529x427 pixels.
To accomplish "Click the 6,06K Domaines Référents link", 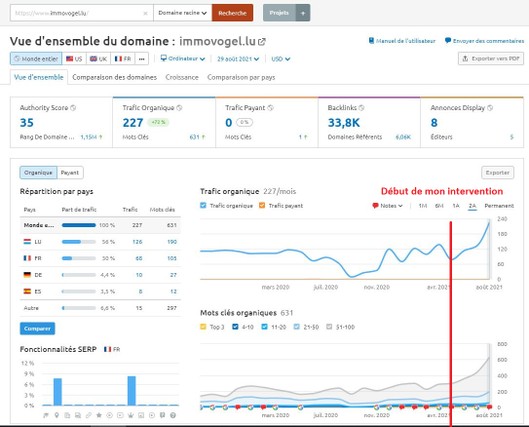I will pyautogui.click(x=403, y=137).
